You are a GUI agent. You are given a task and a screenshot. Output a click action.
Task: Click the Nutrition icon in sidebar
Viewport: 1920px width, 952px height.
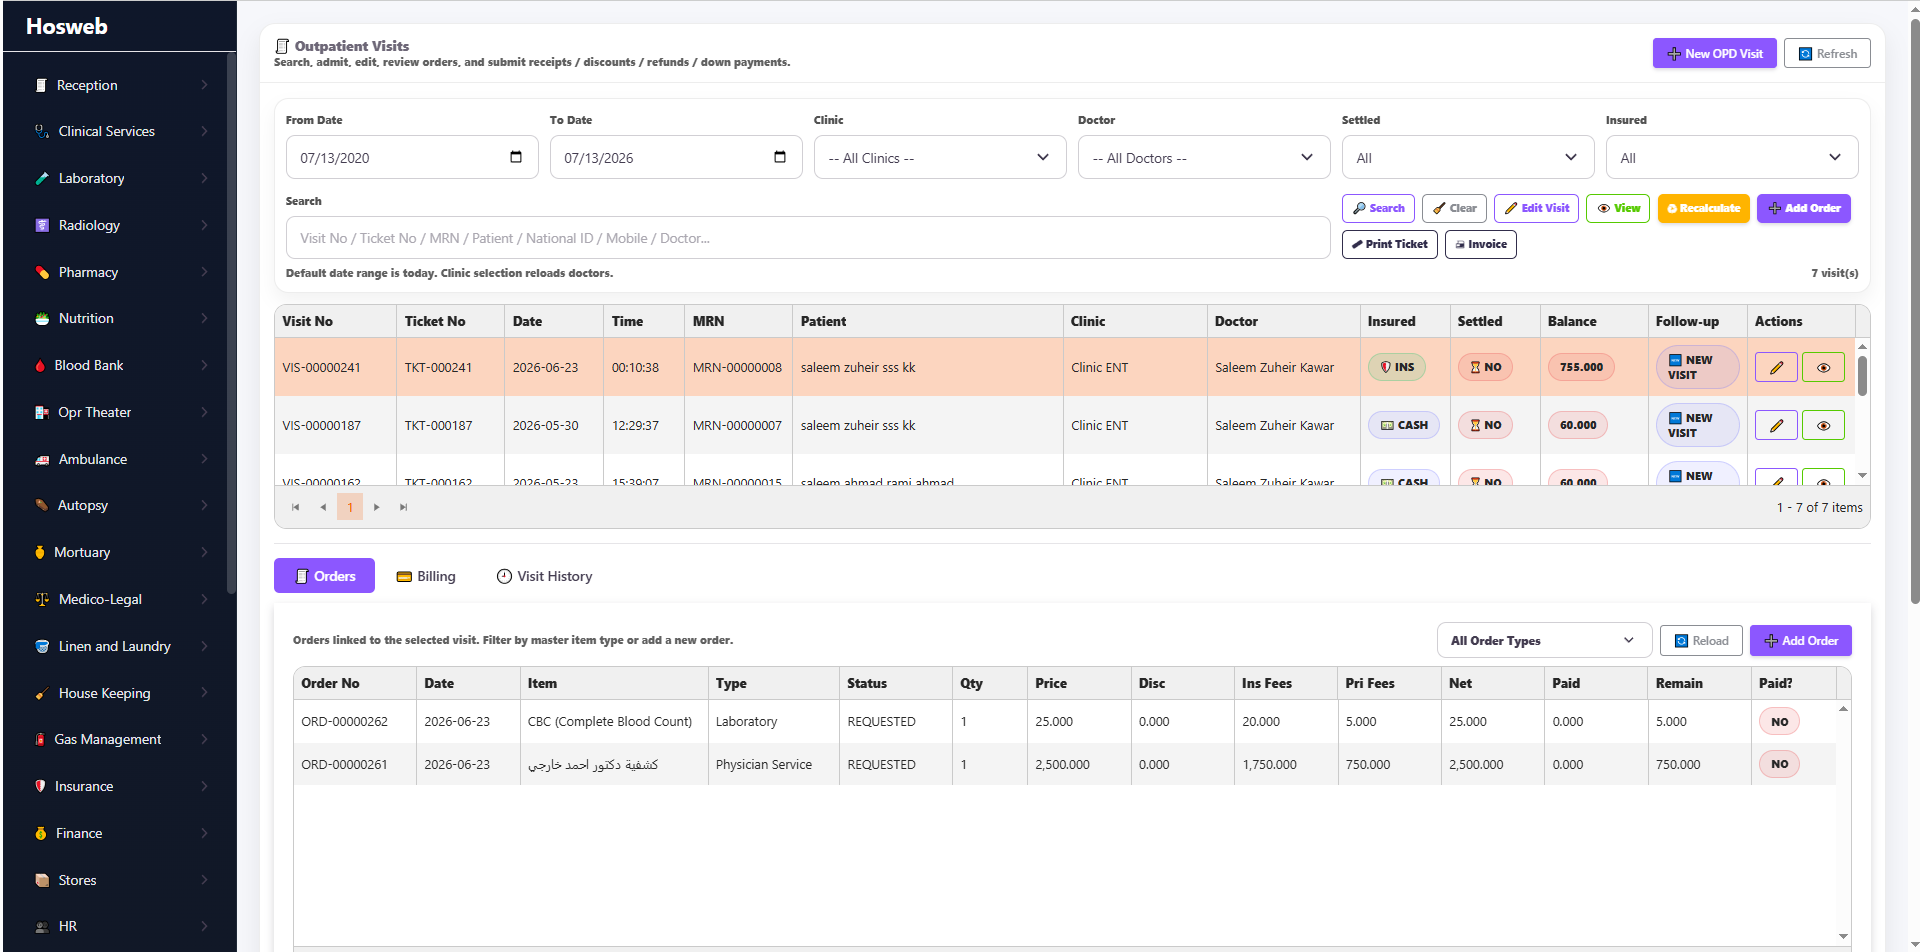tap(42, 318)
